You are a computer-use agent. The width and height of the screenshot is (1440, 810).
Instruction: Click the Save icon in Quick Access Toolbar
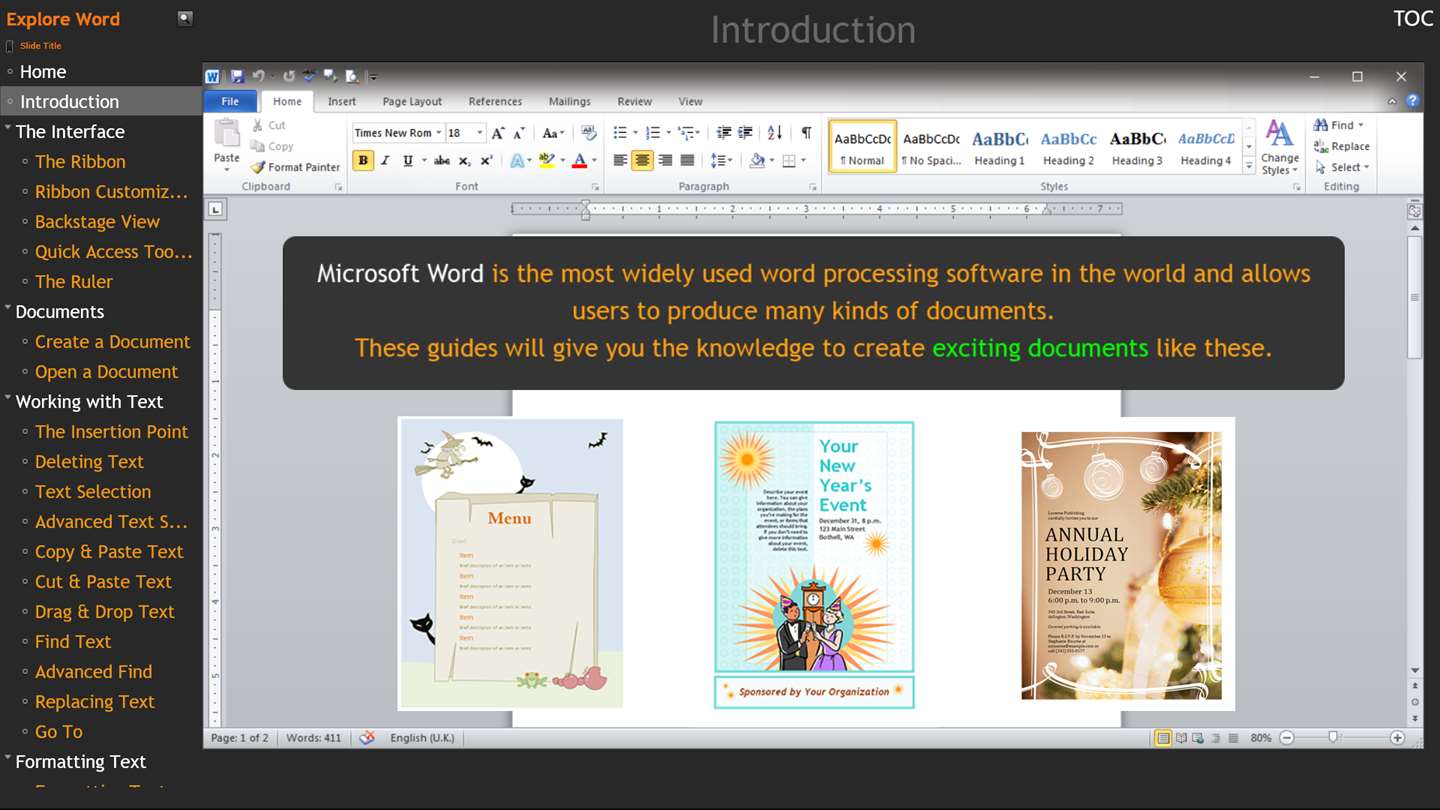[237, 76]
